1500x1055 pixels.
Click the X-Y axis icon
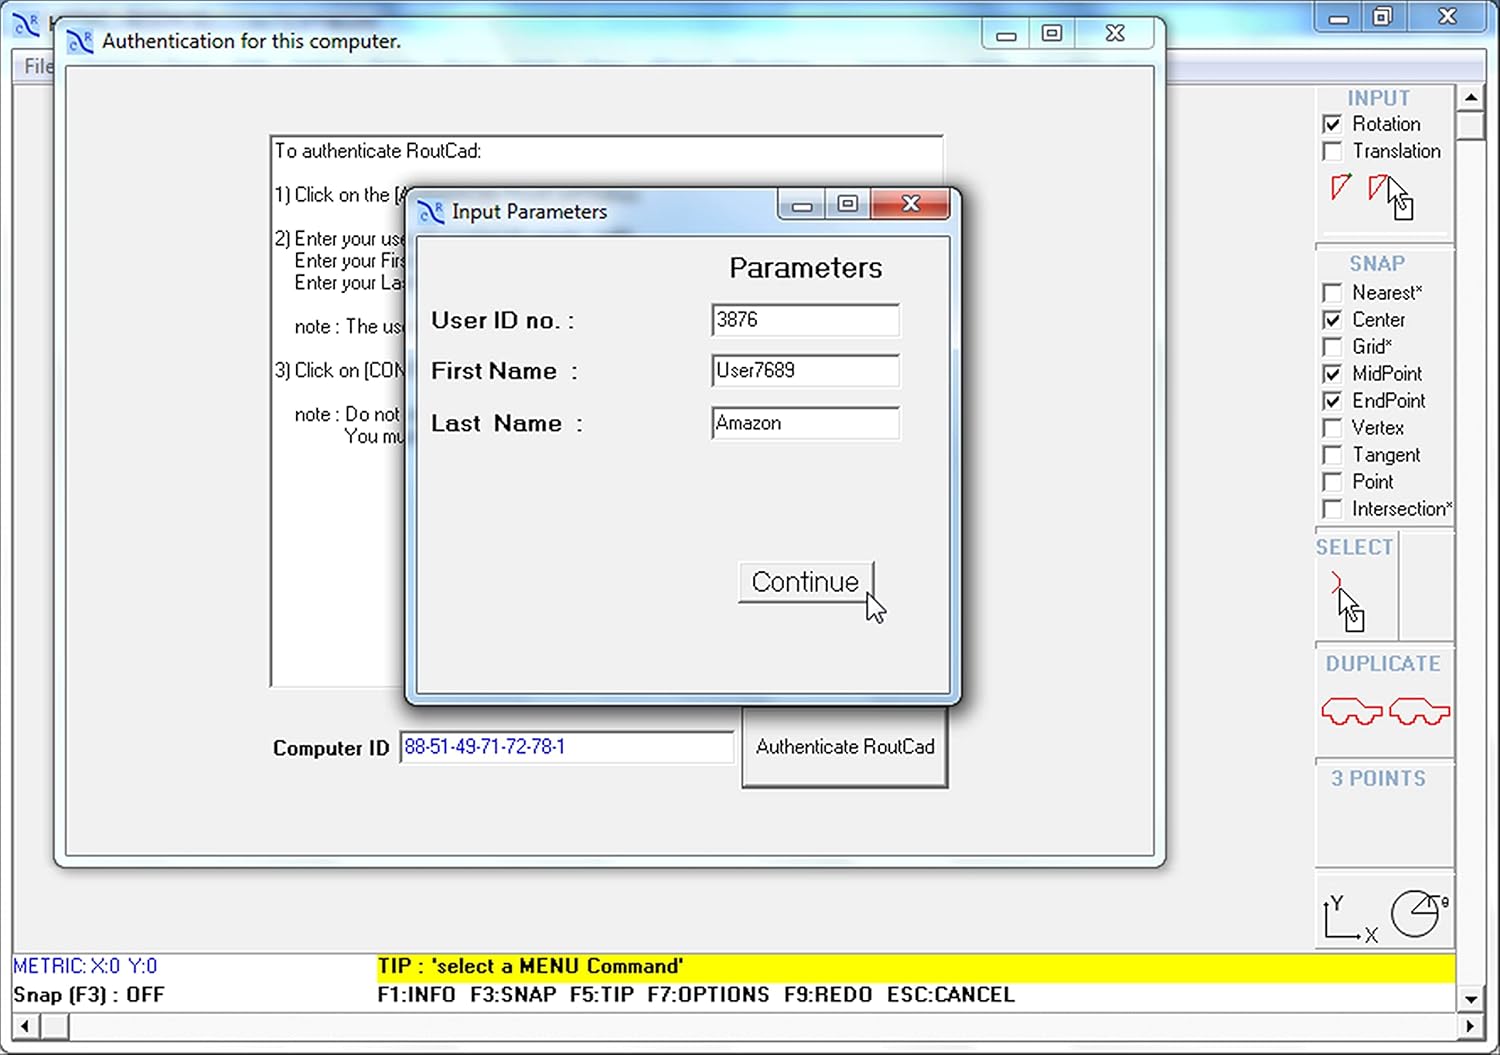click(x=1350, y=918)
